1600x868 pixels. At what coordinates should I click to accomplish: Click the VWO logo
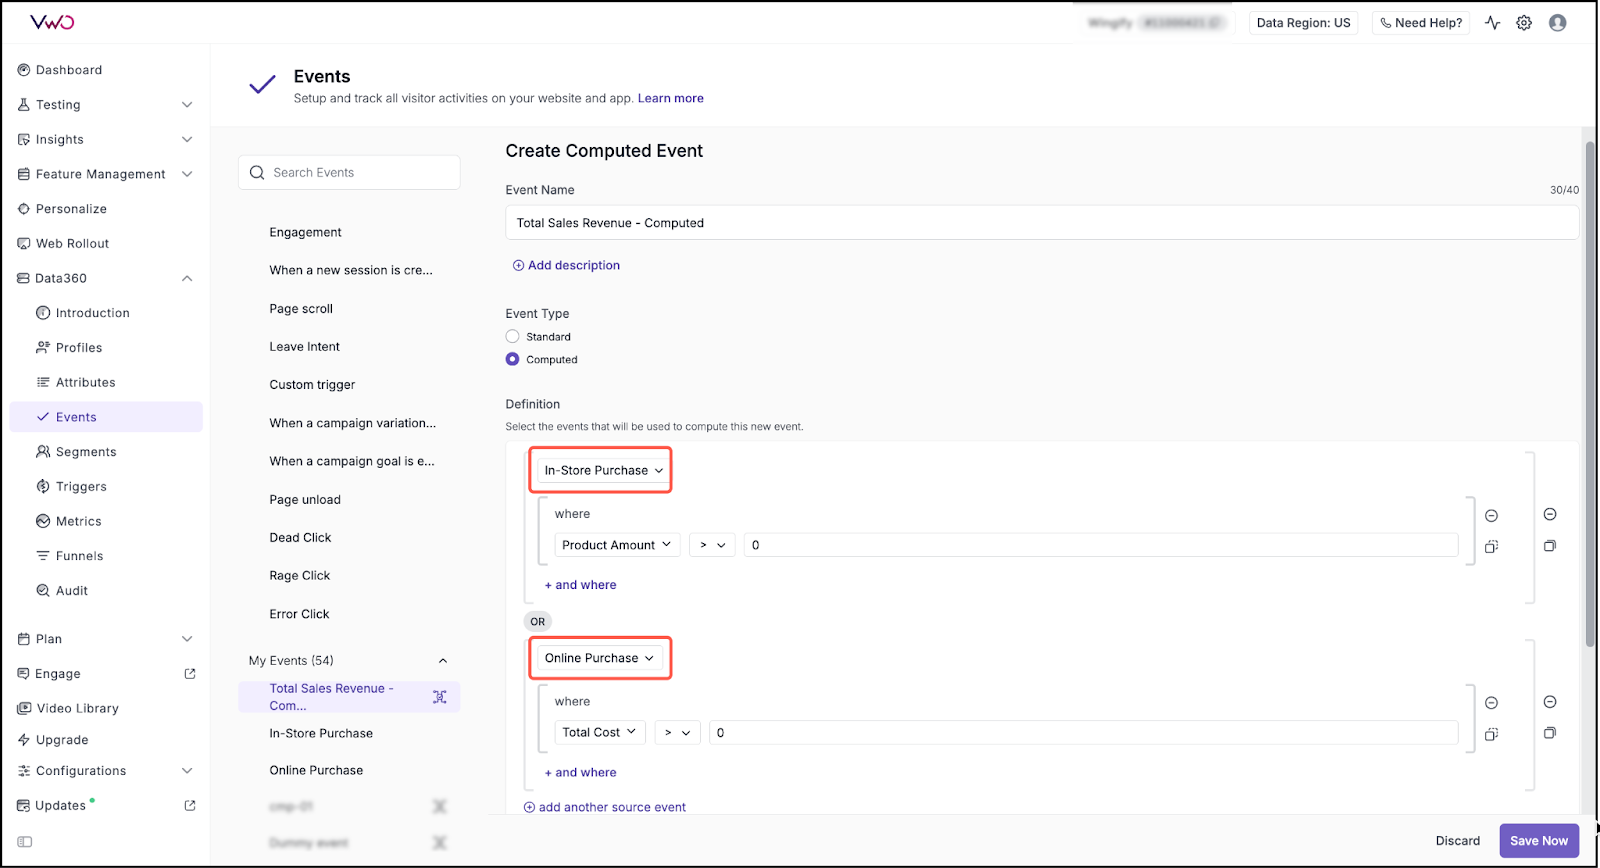click(52, 22)
